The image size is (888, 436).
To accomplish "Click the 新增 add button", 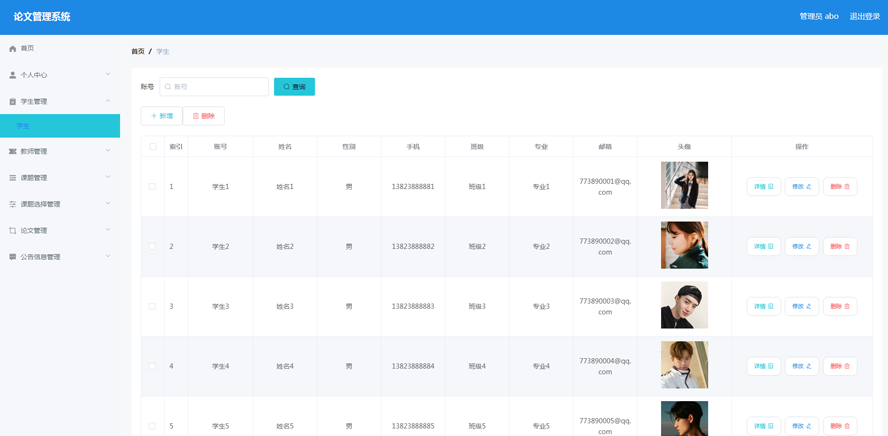I will (161, 116).
